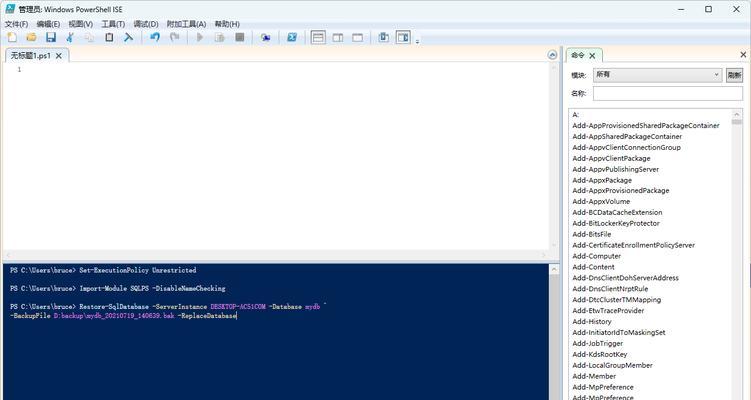The height and width of the screenshot is (400, 751).
Task: Open a new remote PowerShell tab
Action: pyautogui.click(x=265, y=37)
